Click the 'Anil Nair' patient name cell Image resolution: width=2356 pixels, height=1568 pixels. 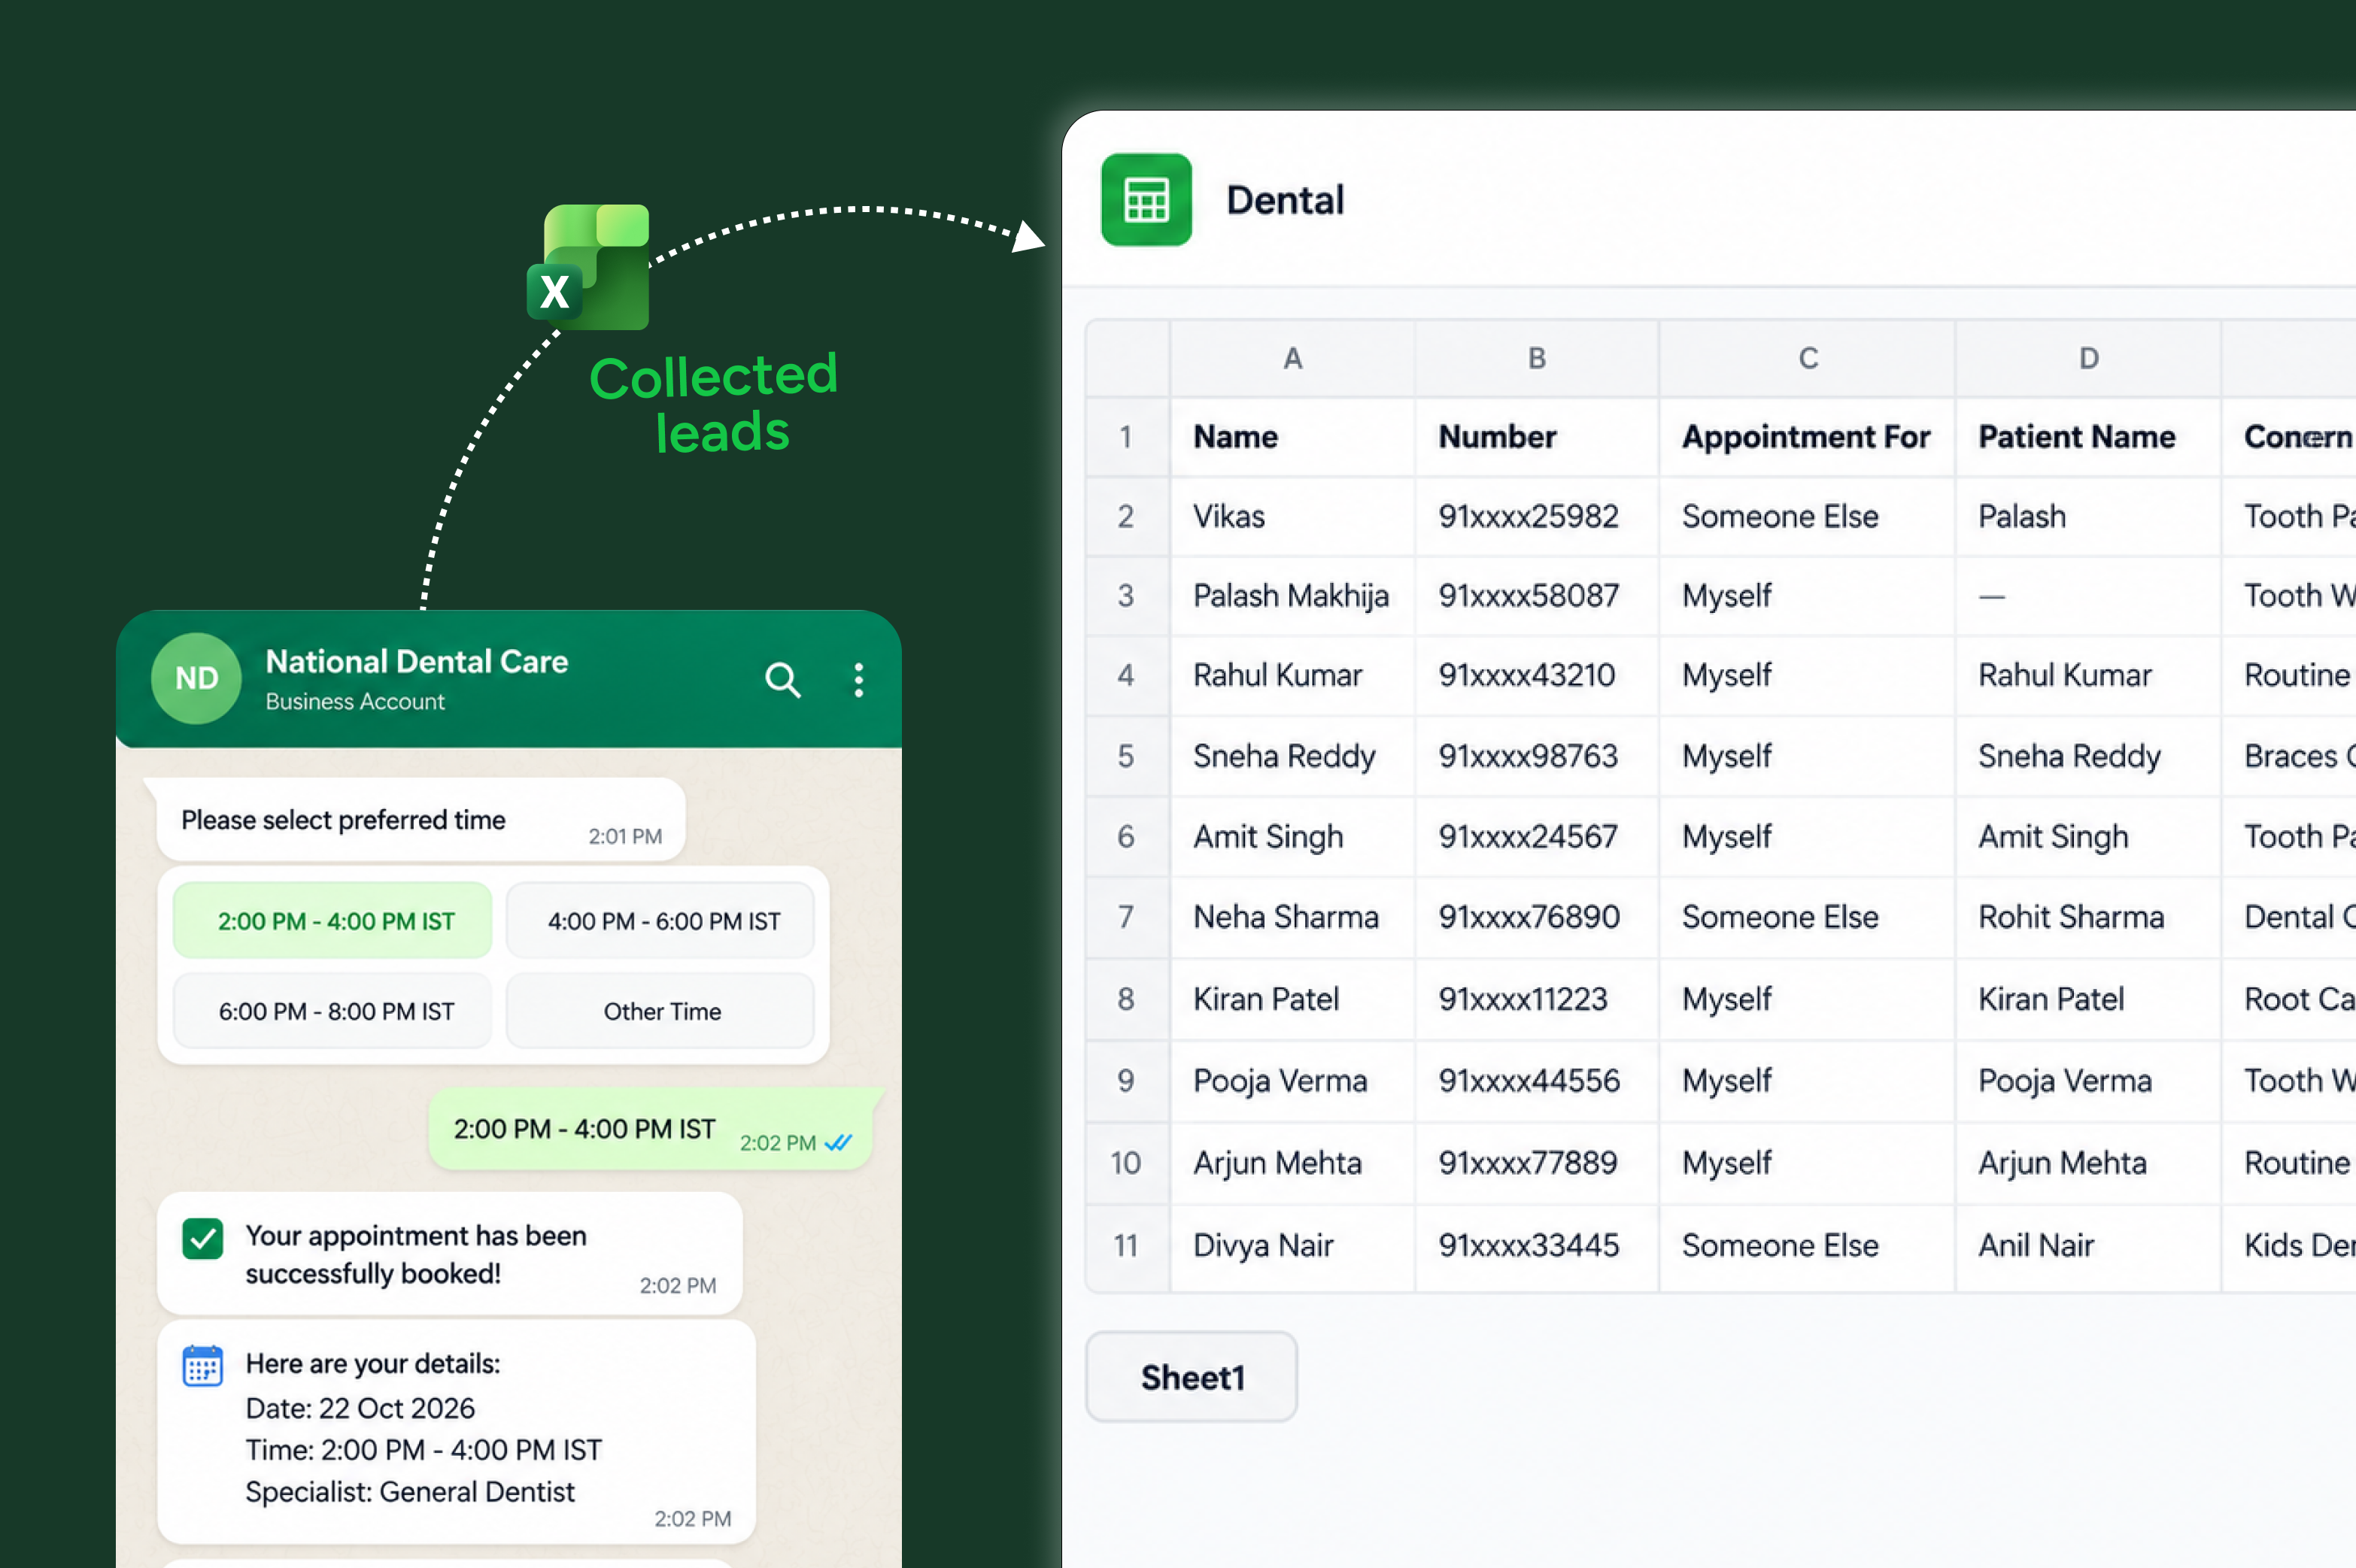tap(2088, 1246)
